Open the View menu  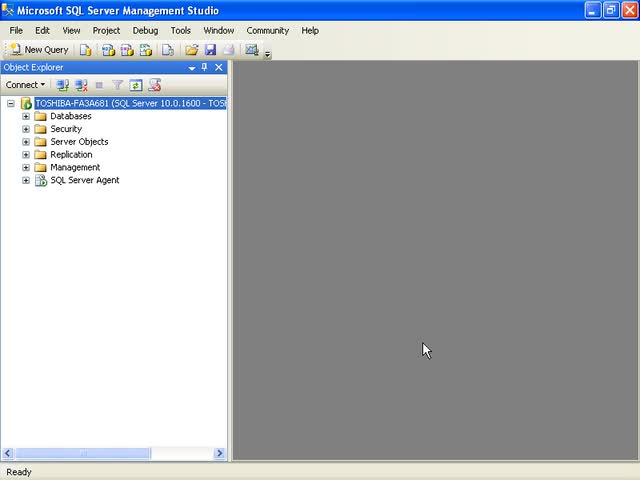tap(71, 31)
